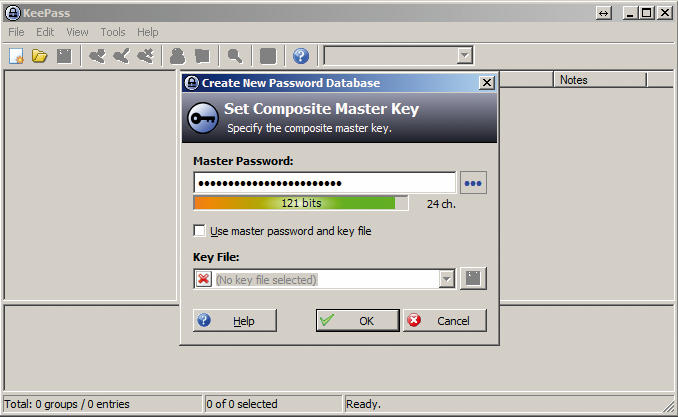Expand the toolbar quick search dropdown

click(465, 56)
